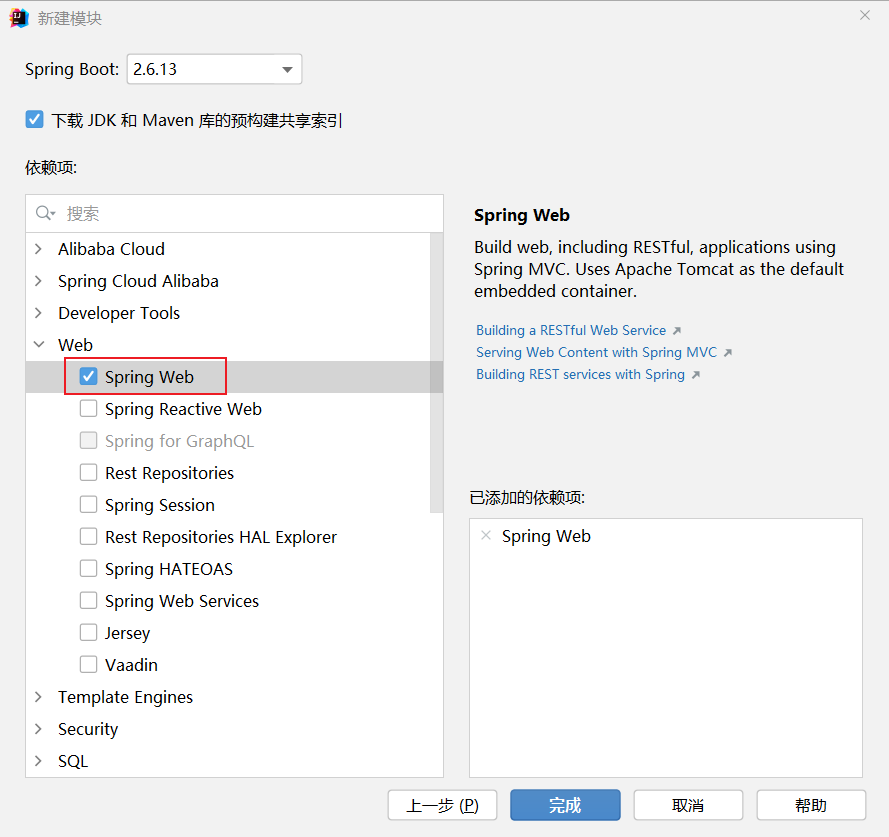The width and height of the screenshot is (889, 837).
Task: Select the Security tree label
Action: pyautogui.click(x=88, y=729)
